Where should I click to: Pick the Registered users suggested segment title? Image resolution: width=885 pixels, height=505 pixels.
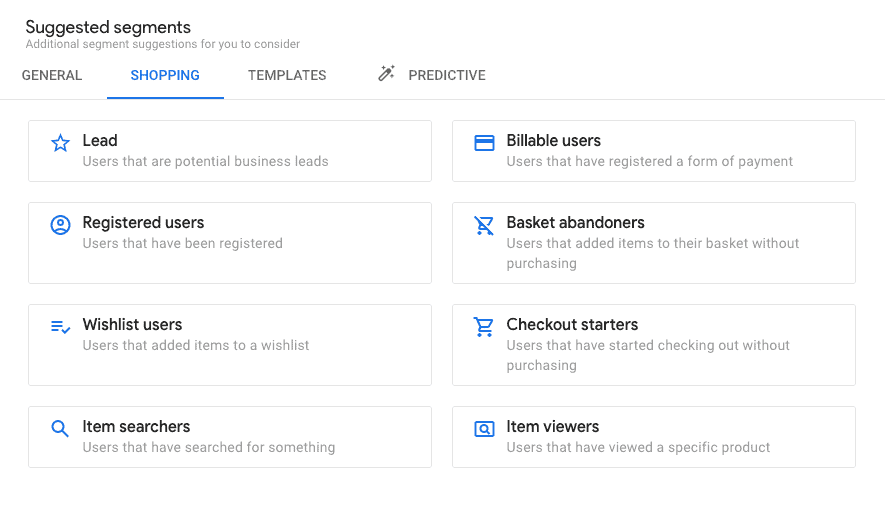pos(143,222)
